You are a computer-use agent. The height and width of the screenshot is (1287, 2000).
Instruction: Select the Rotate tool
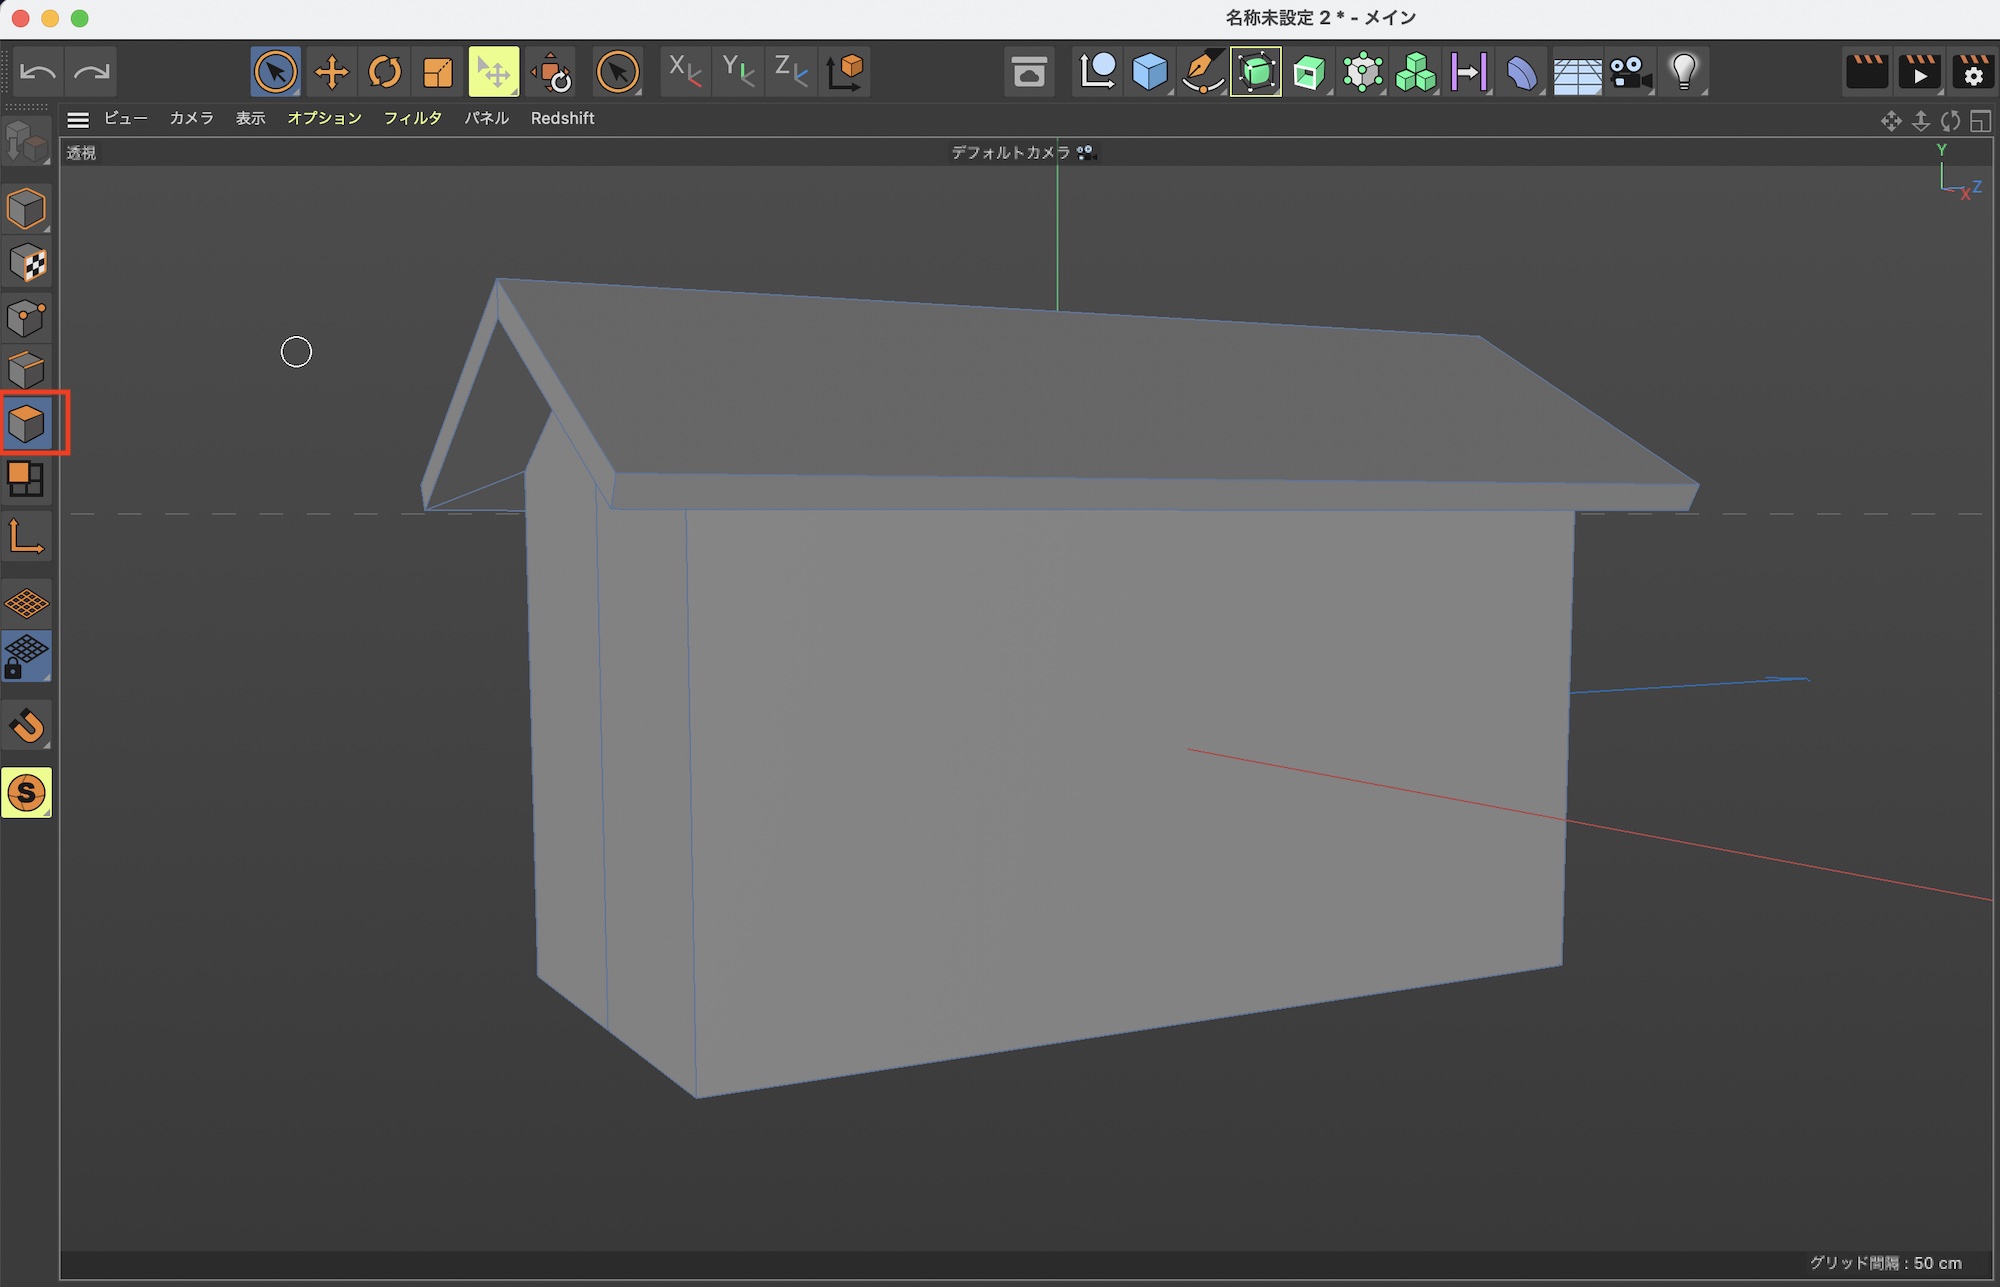(384, 72)
